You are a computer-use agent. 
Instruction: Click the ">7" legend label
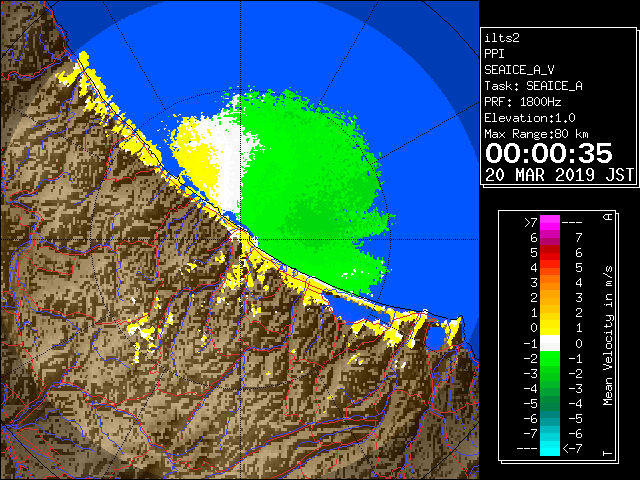[530, 222]
